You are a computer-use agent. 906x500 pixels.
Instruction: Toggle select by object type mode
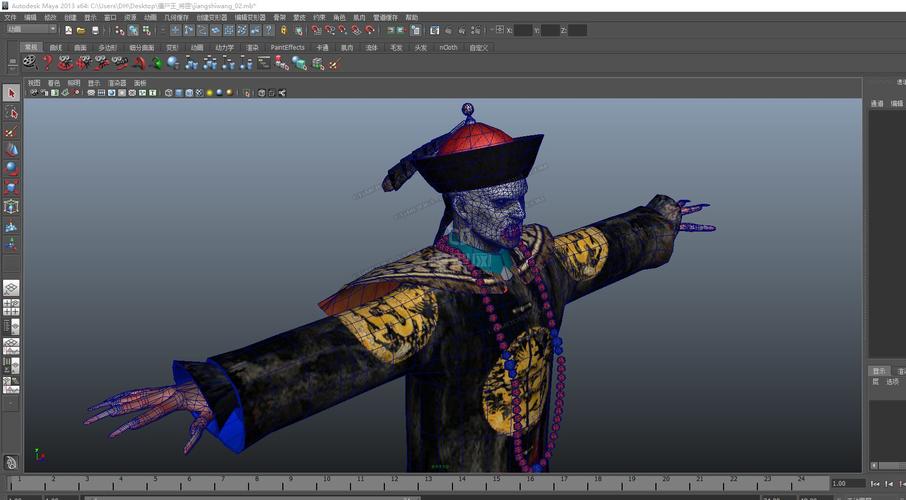pos(133,30)
